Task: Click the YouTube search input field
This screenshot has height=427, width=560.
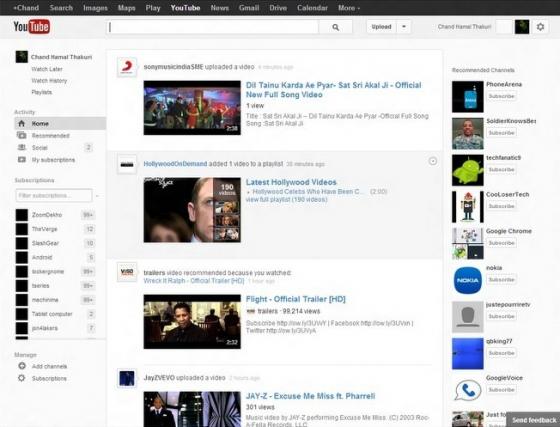Action: pyautogui.click(x=213, y=27)
